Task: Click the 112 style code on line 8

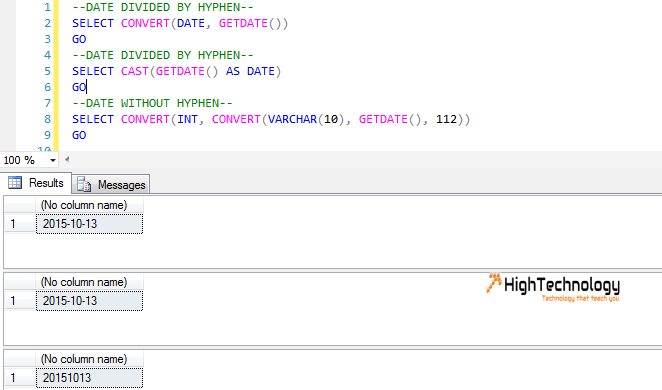Action: tap(446, 119)
